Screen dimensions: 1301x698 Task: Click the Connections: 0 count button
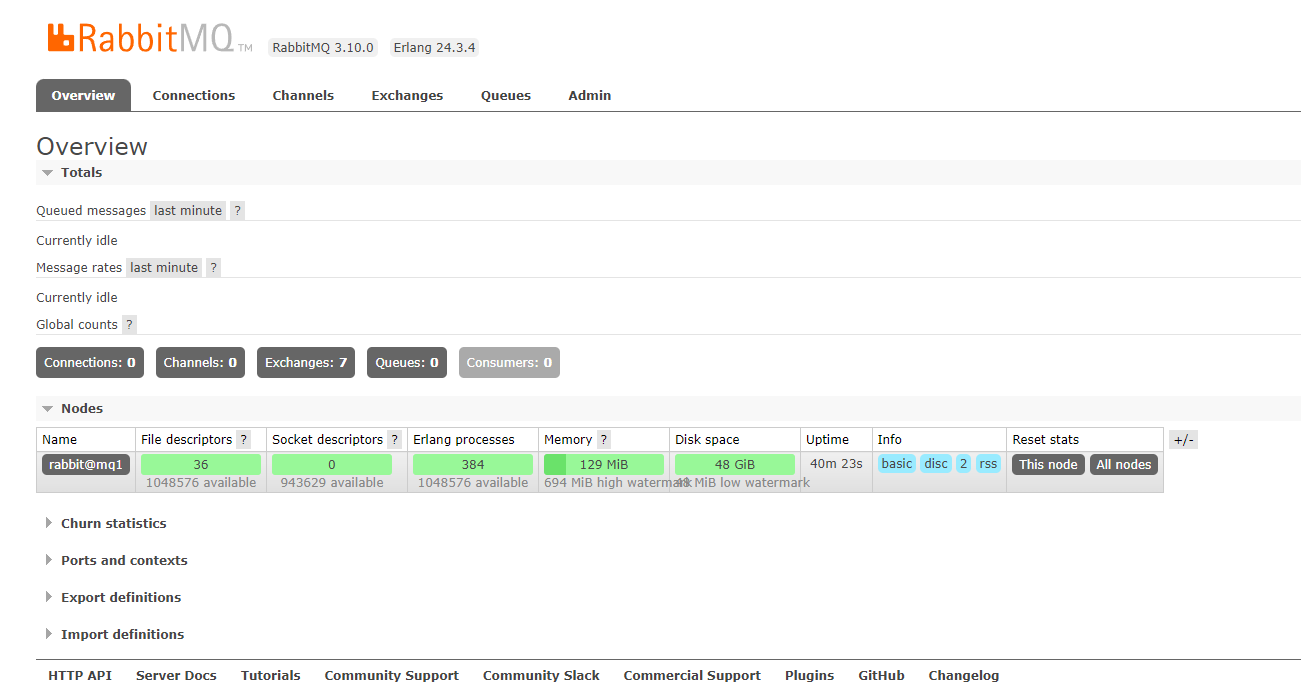tap(90, 363)
